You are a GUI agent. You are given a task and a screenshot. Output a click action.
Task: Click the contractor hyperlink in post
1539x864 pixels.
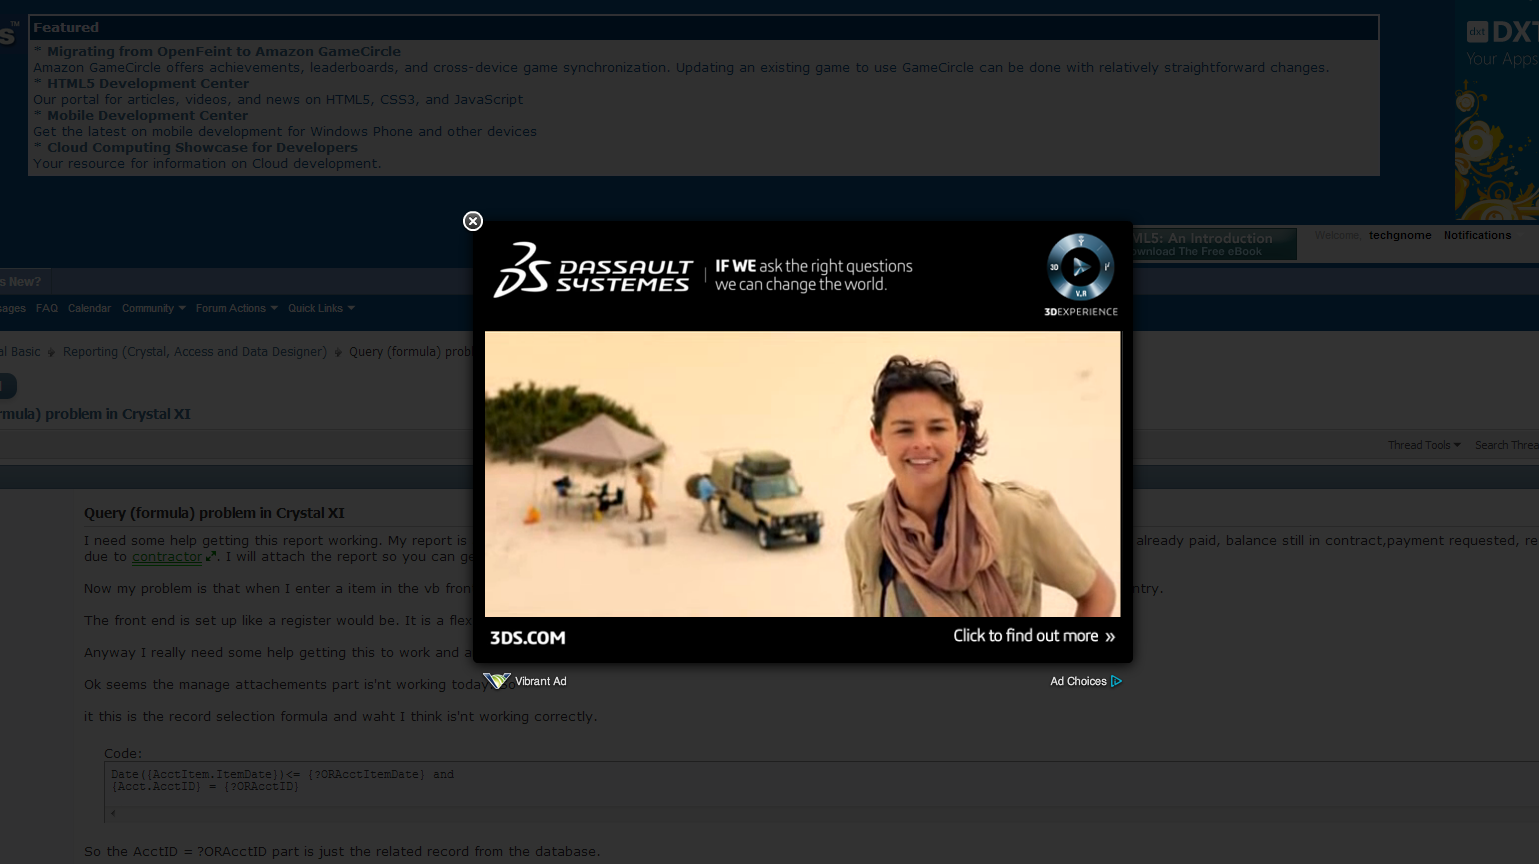tap(167, 557)
